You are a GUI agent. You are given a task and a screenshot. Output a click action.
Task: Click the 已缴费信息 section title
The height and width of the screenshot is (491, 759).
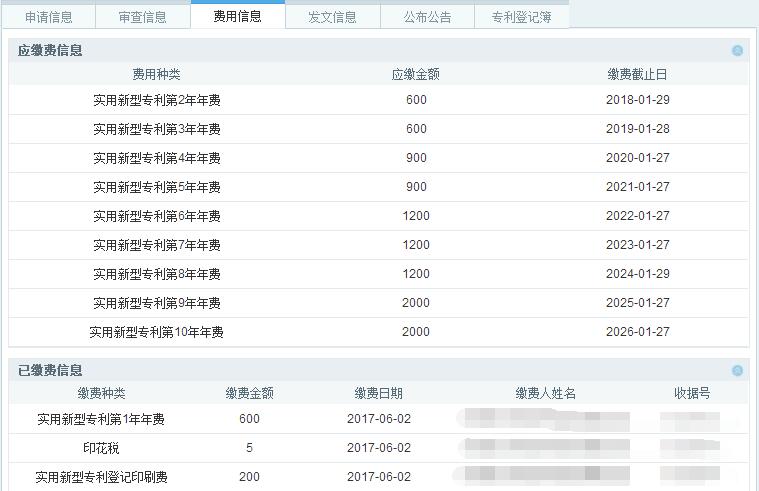50,371
